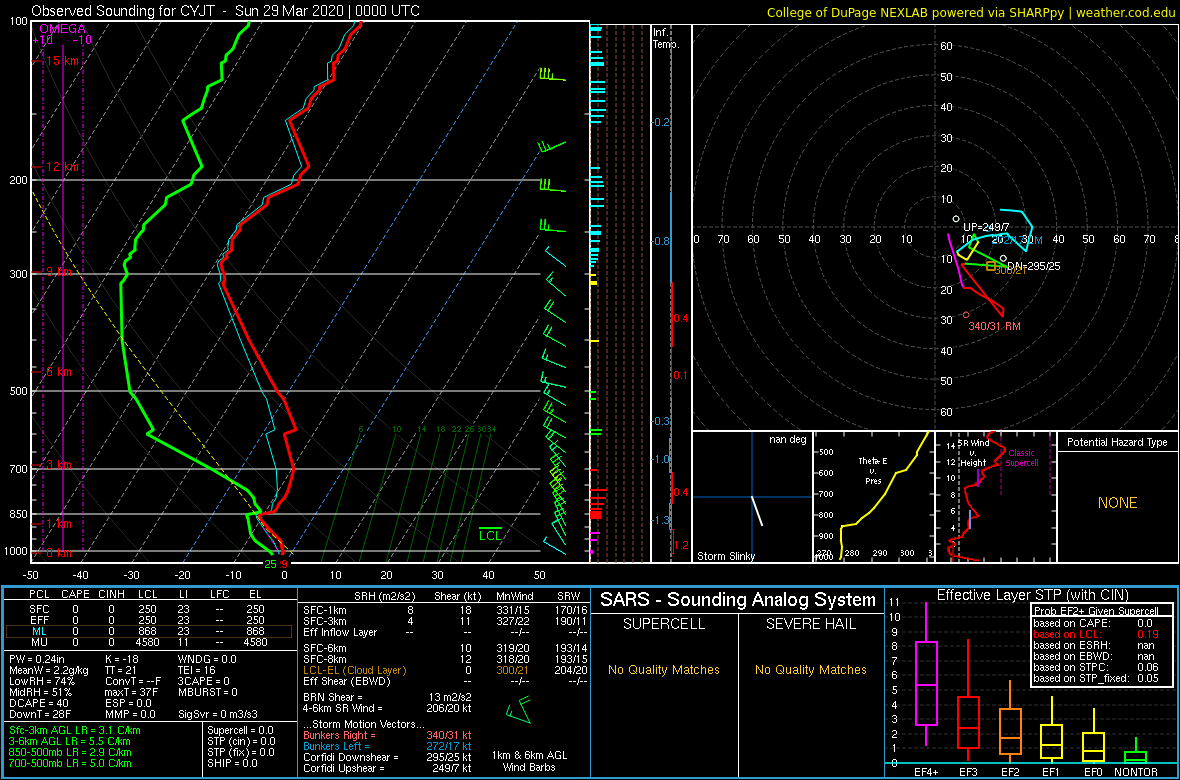Click the based on LCL: 0.19 probability

click(x=1096, y=635)
